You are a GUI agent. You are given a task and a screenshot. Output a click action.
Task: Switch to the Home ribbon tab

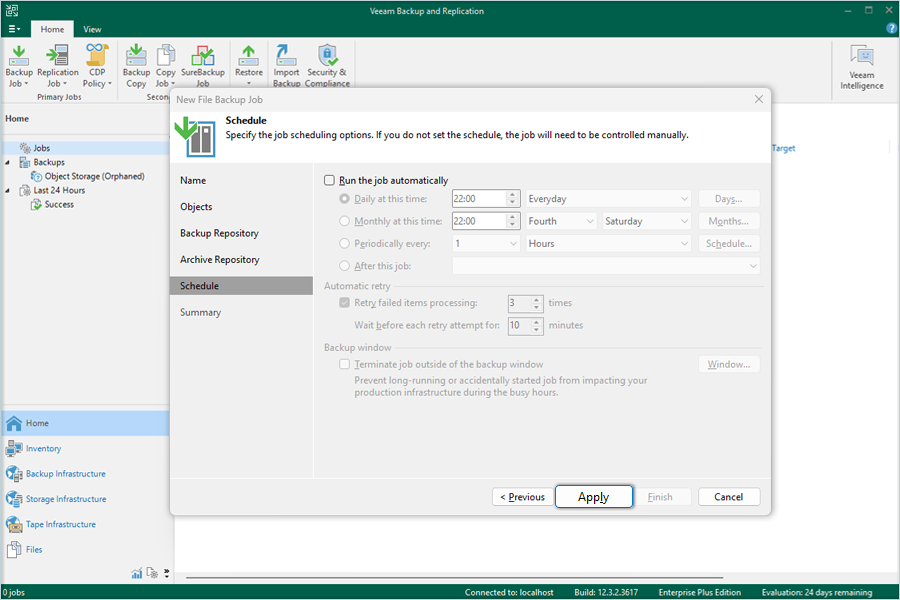[x=52, y=29]
